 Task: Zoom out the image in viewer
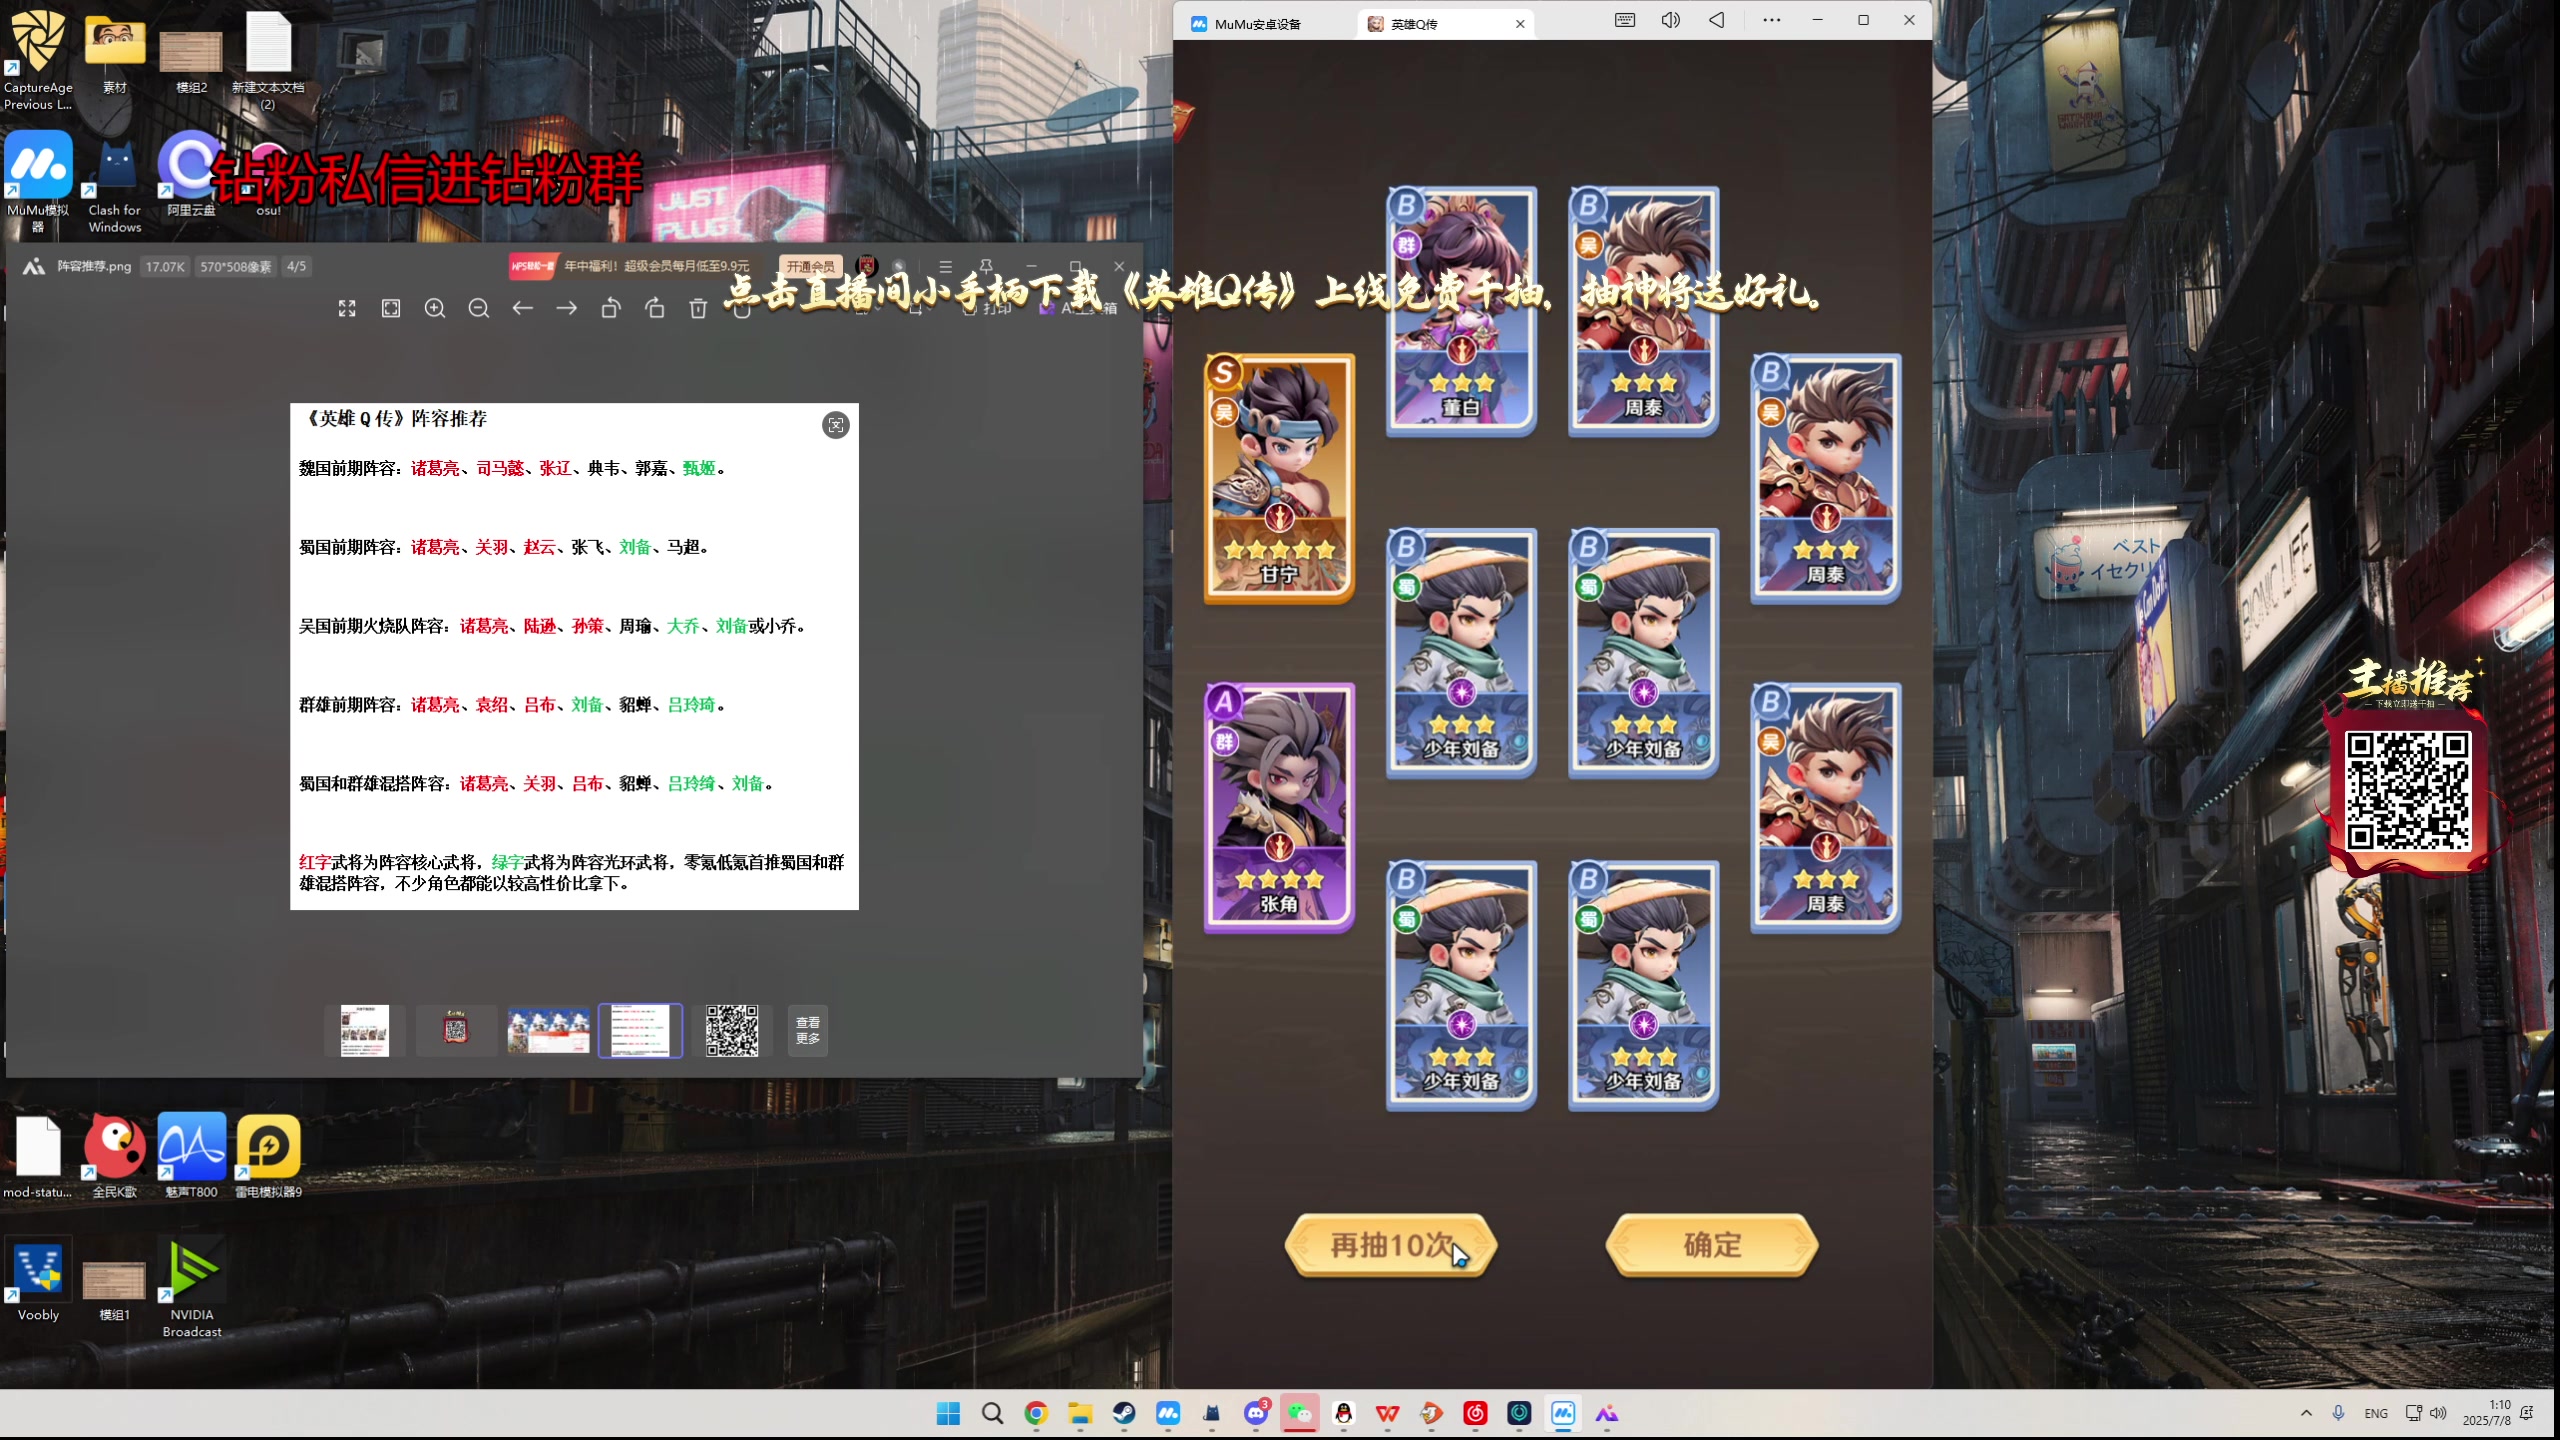479,308
